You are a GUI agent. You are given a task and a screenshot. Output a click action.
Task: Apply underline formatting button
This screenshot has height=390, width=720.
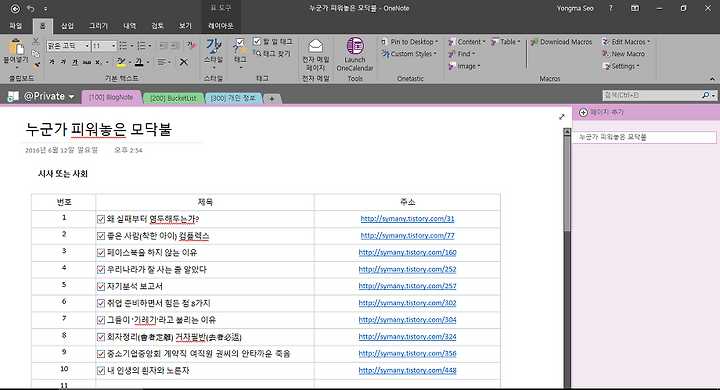point(75,62)
